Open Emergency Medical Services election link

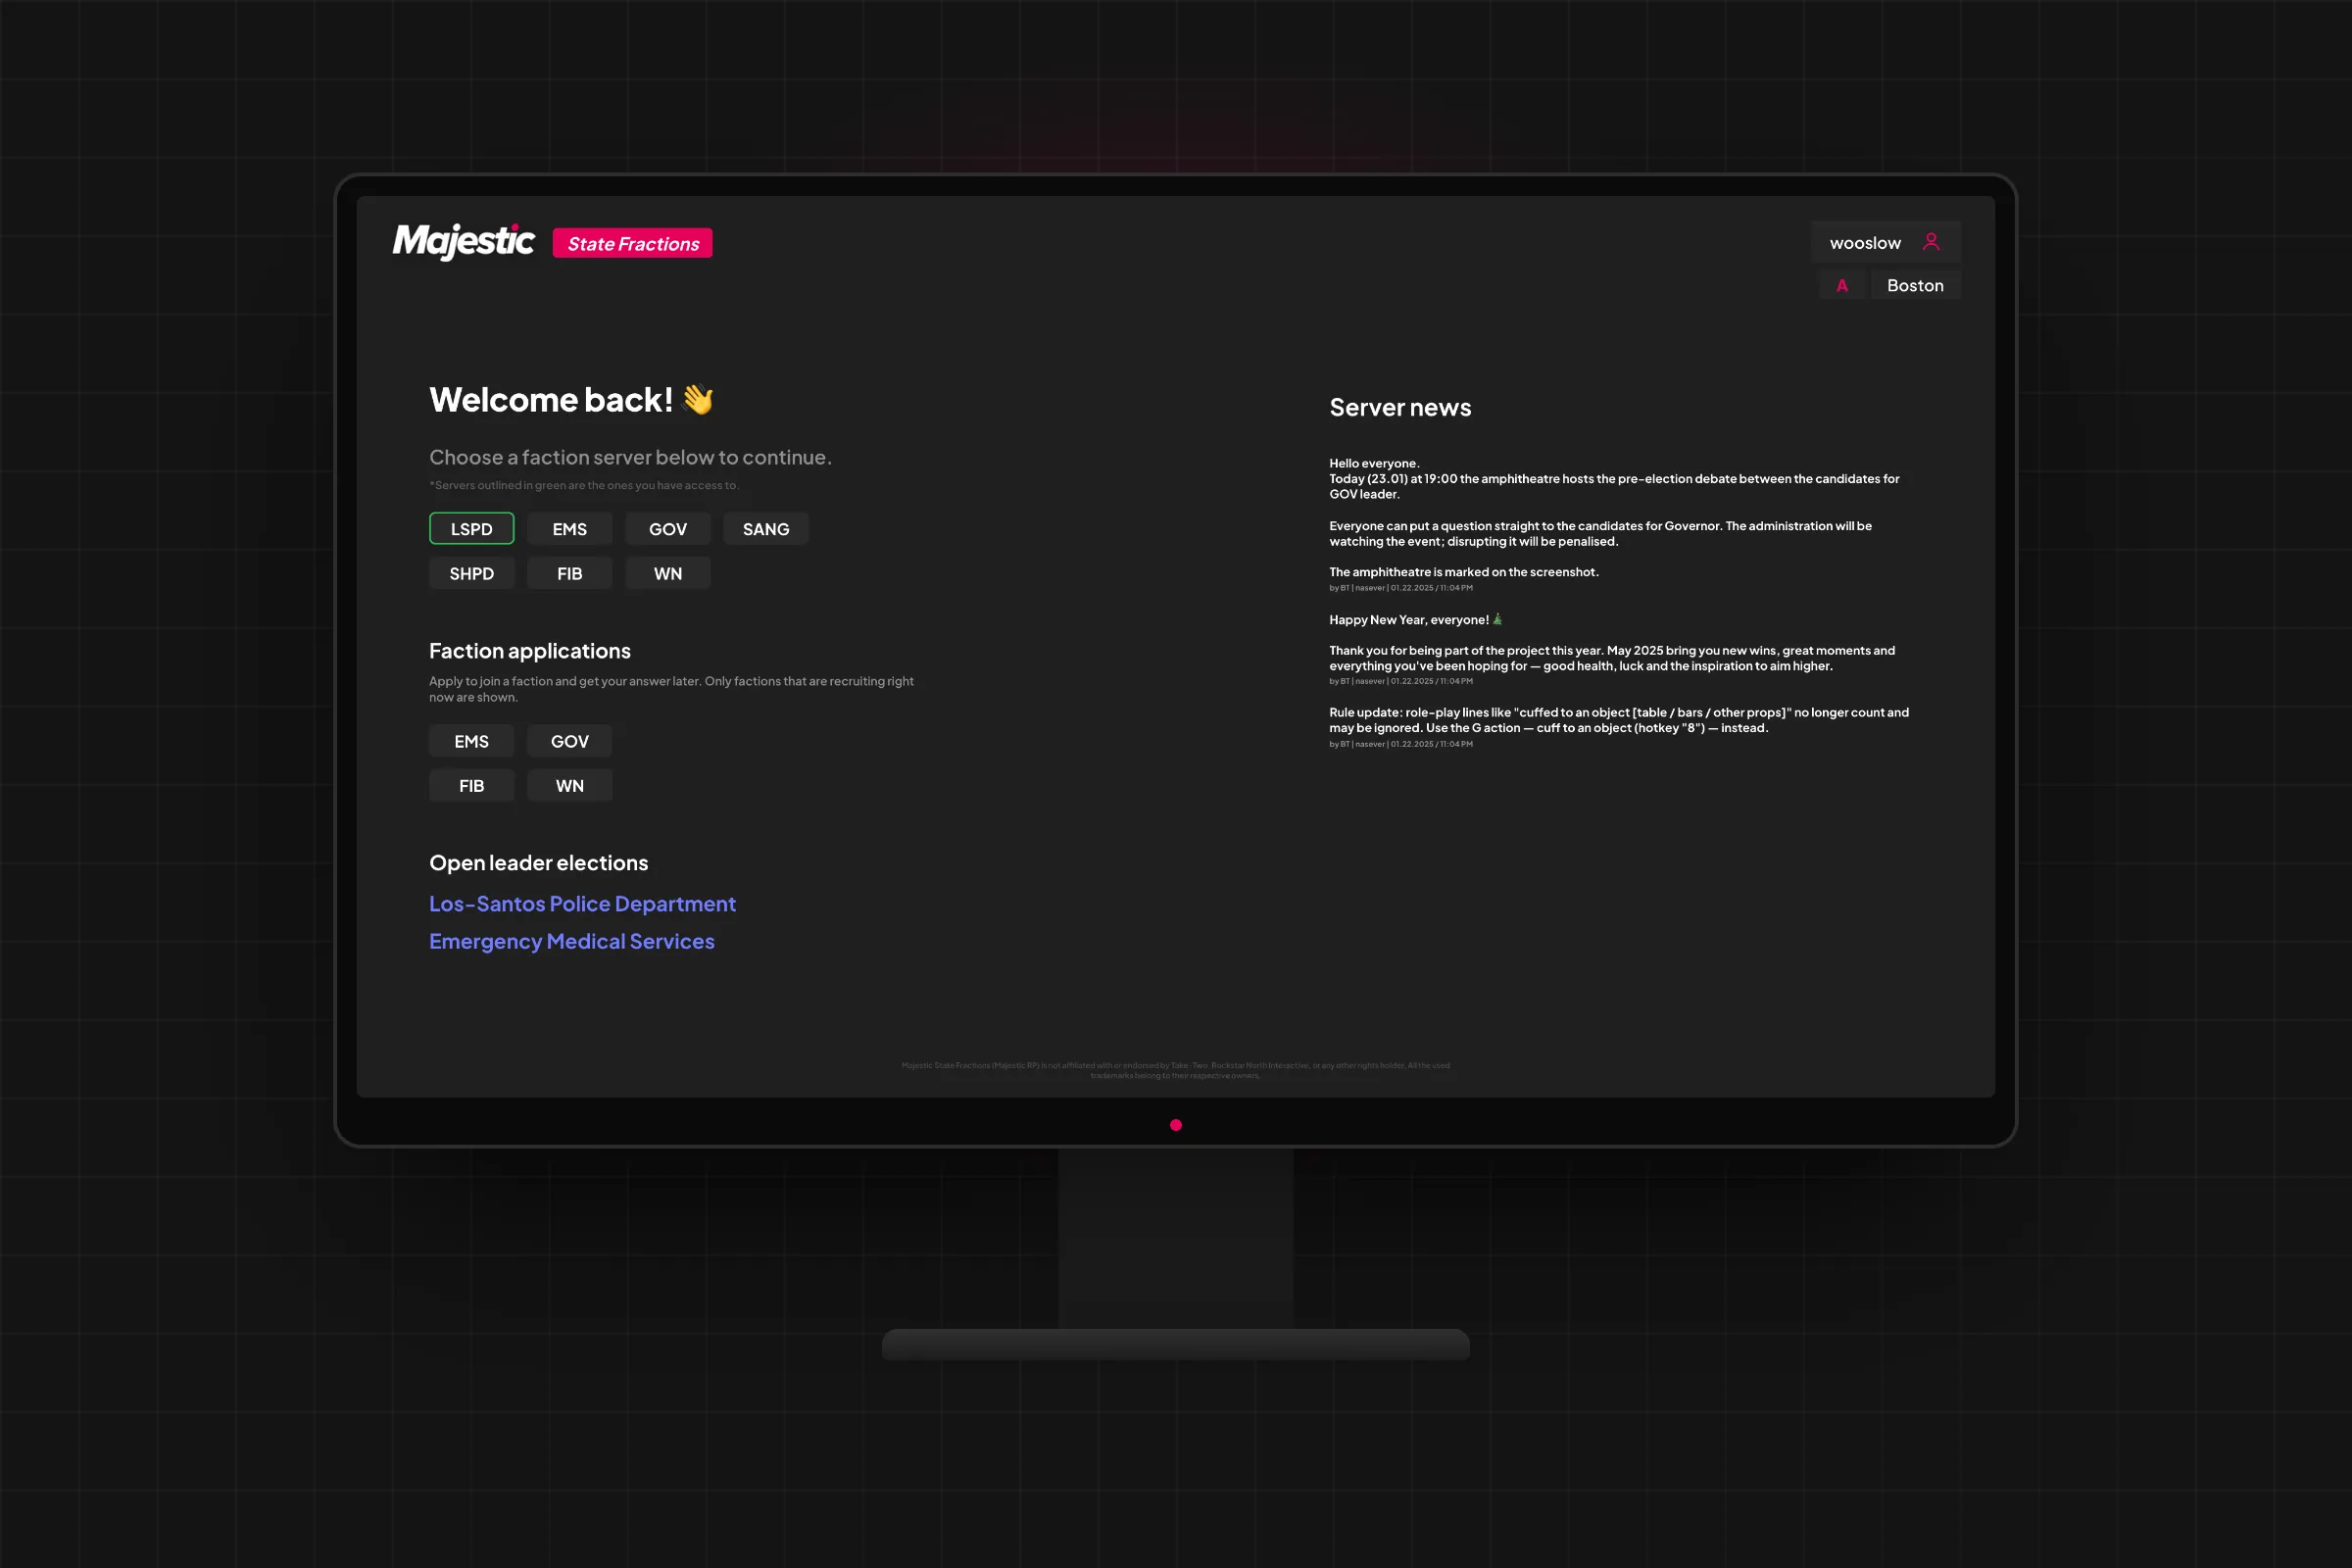[x=572, y=942]
